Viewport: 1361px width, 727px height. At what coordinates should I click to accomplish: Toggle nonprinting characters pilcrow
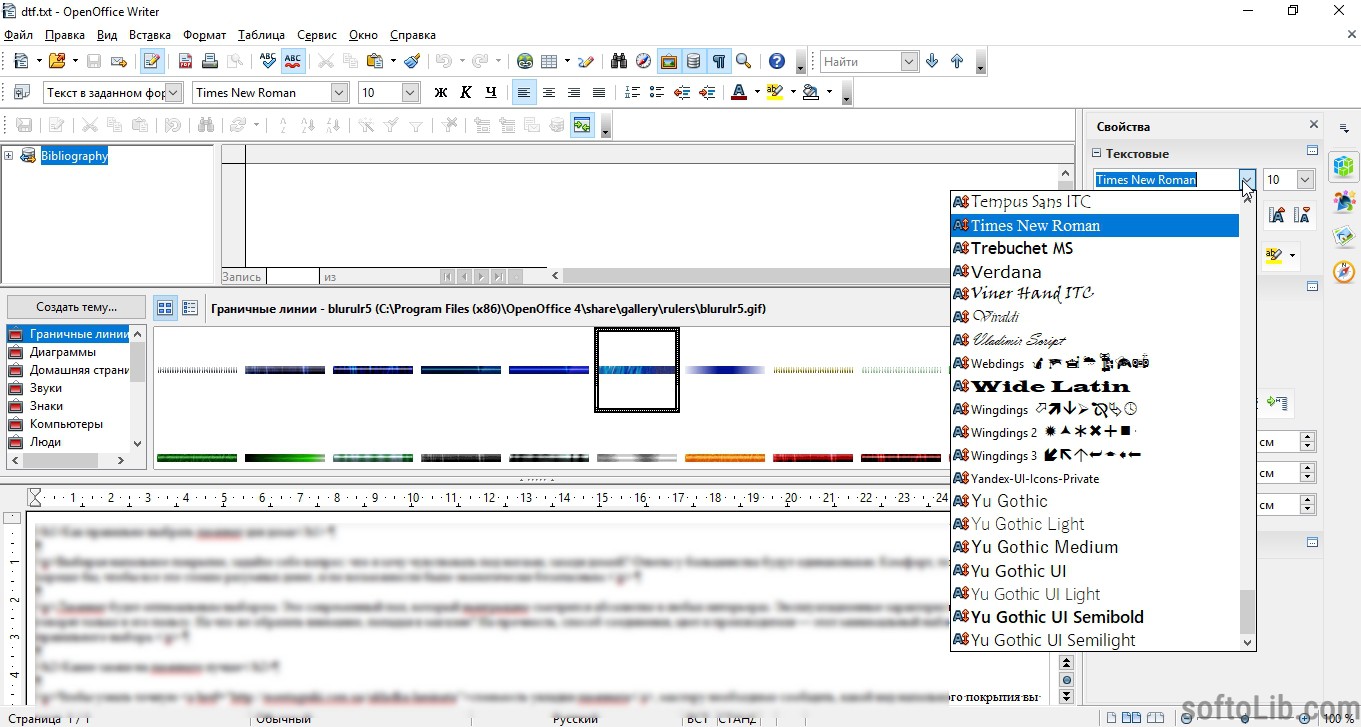pyautogui.click(x=718, y=62)
